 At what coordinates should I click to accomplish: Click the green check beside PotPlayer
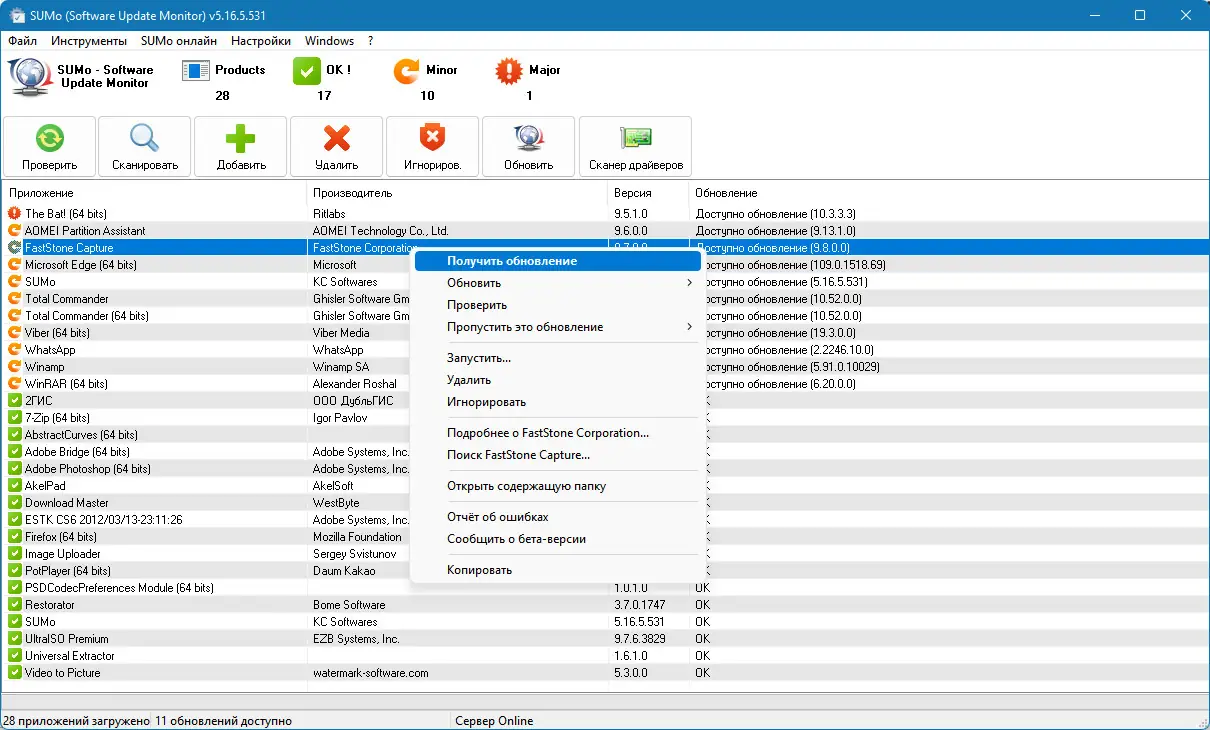14,571
